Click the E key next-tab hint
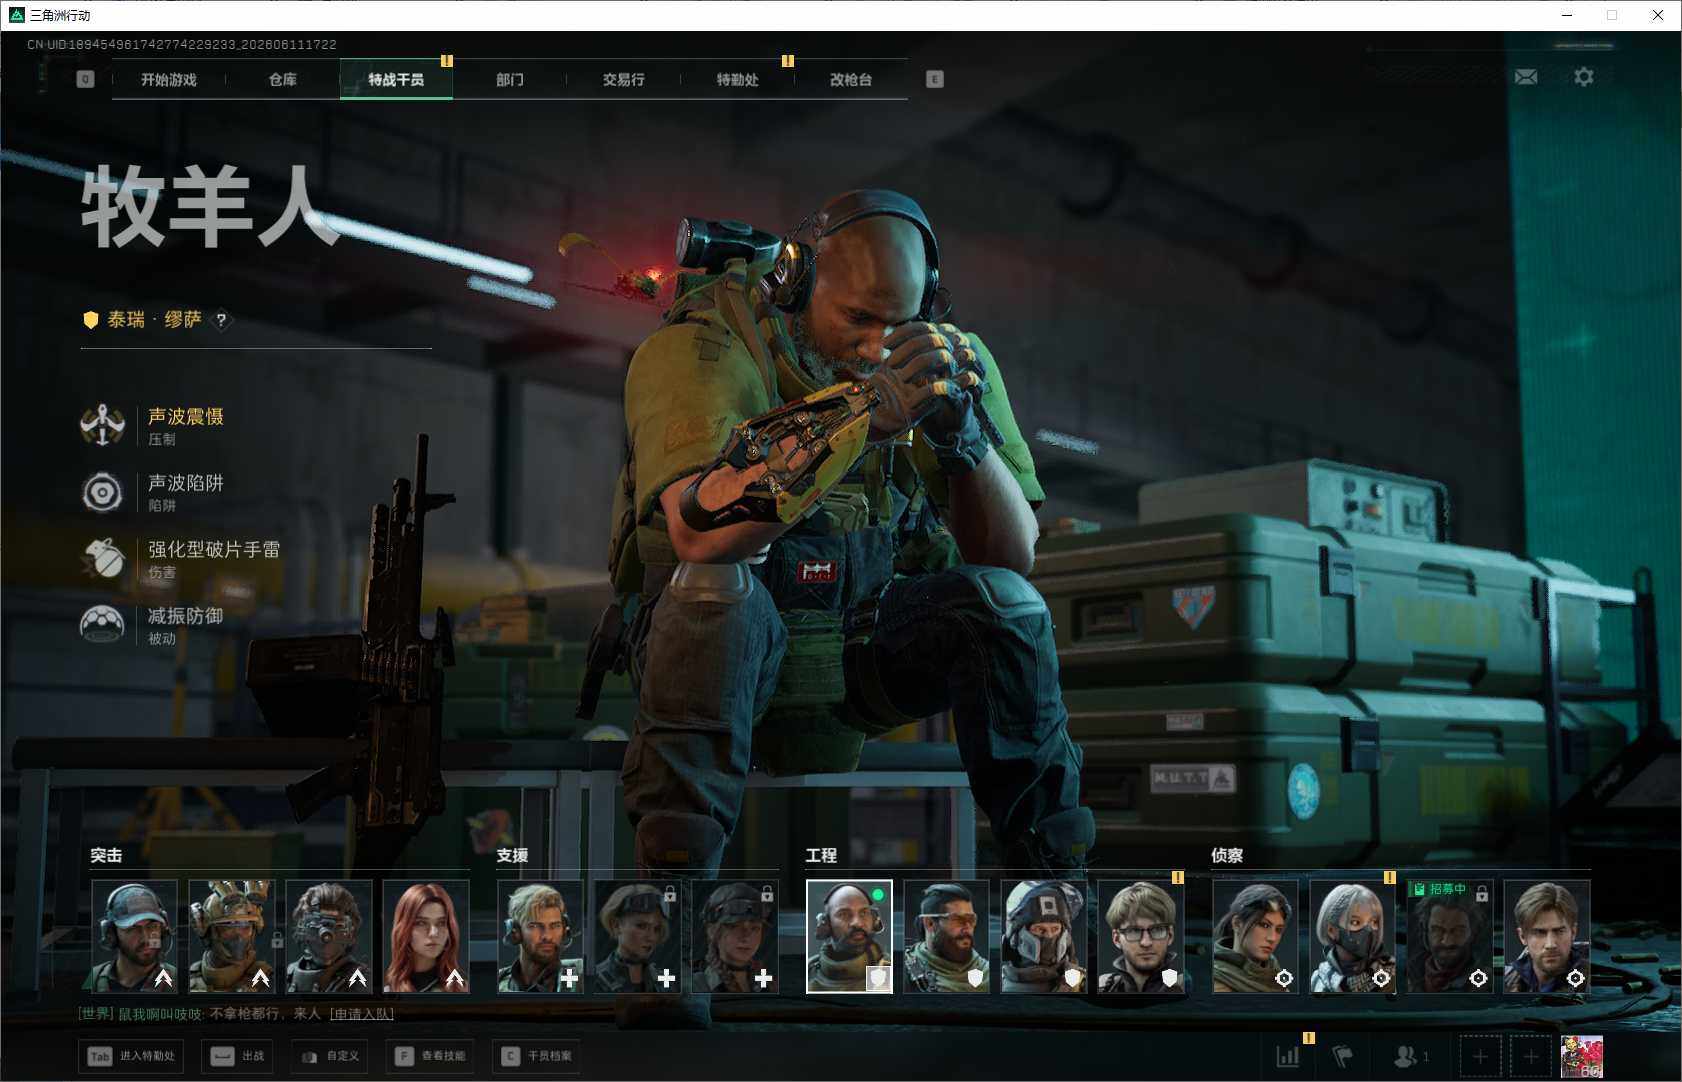The image size is (1682, 1082). [935, 79]
